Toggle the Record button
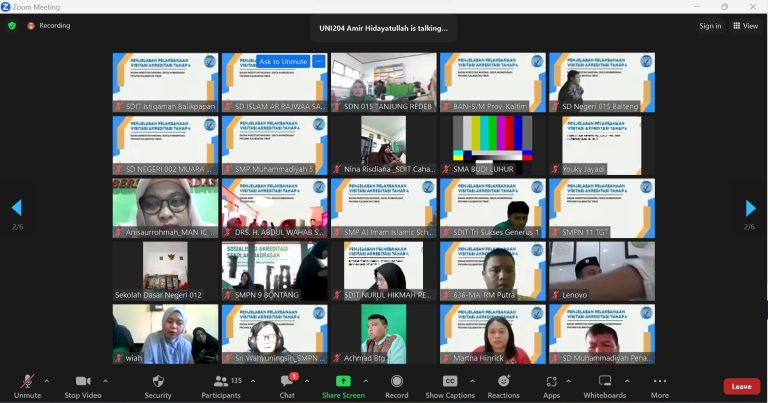 (397, 386)
